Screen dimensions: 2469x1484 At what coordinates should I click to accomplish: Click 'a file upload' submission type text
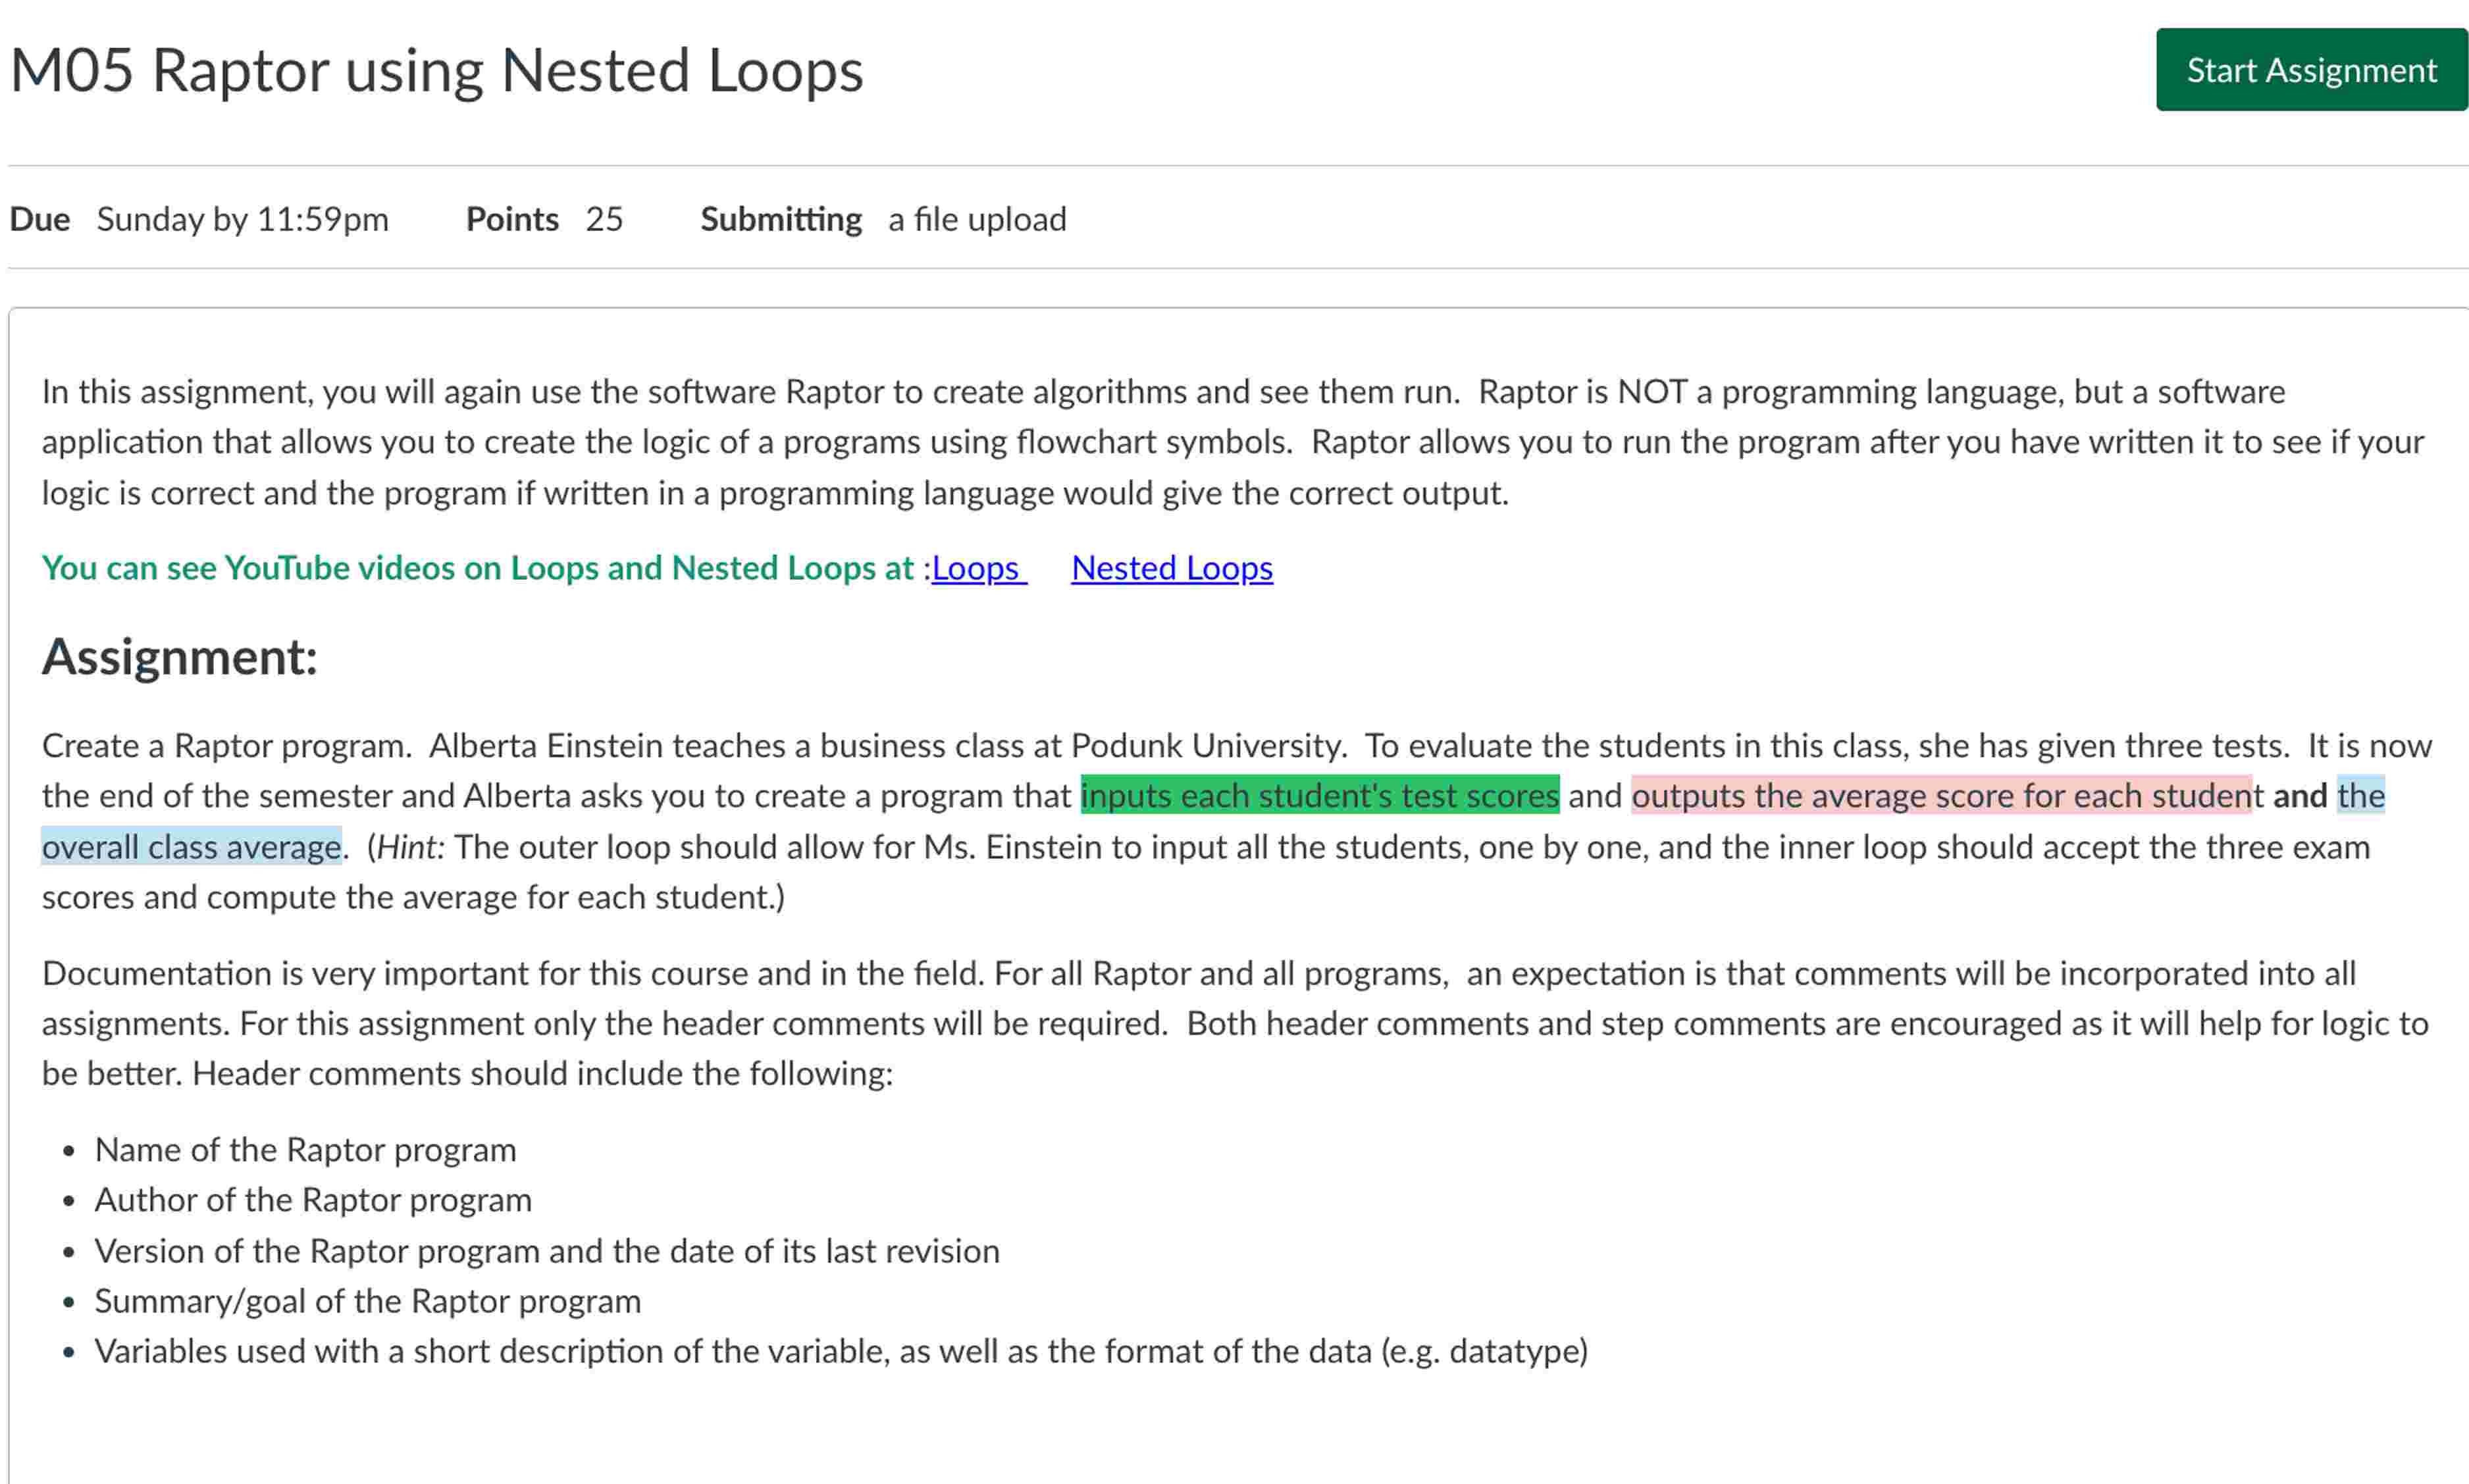[977, 219]
